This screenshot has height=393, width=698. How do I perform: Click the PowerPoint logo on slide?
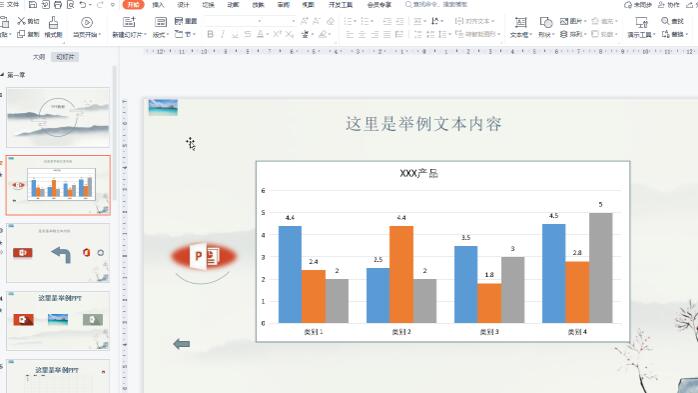click(x=204, y=256)
